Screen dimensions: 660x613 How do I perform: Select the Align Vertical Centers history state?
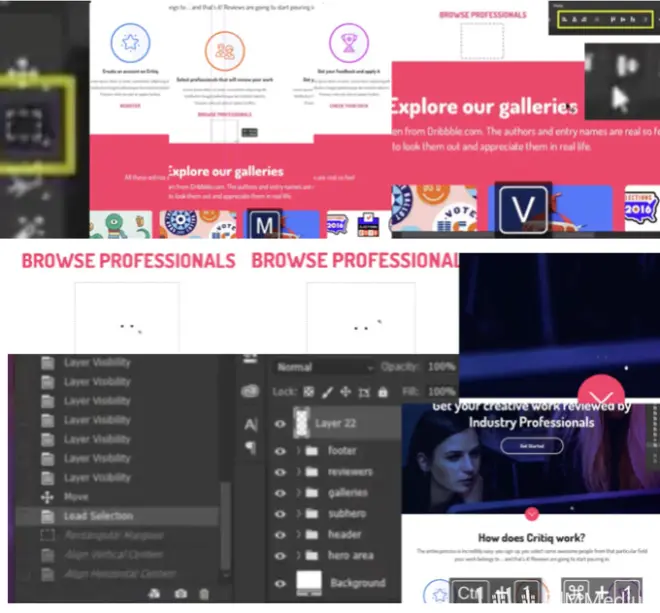tap(117, 554)
